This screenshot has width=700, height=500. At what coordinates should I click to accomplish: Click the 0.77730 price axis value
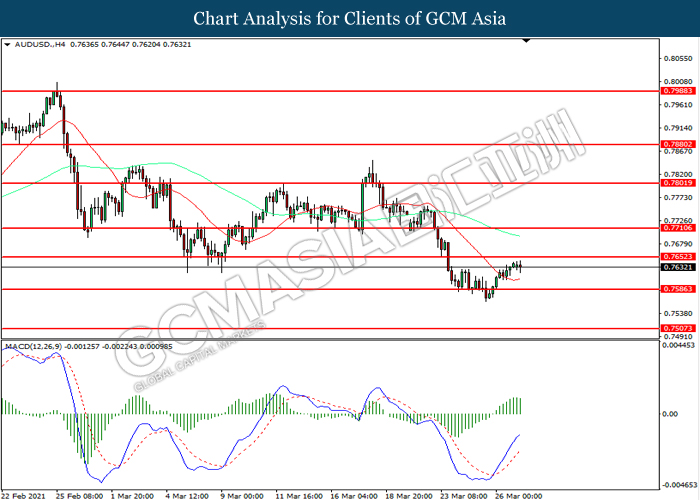678,198
